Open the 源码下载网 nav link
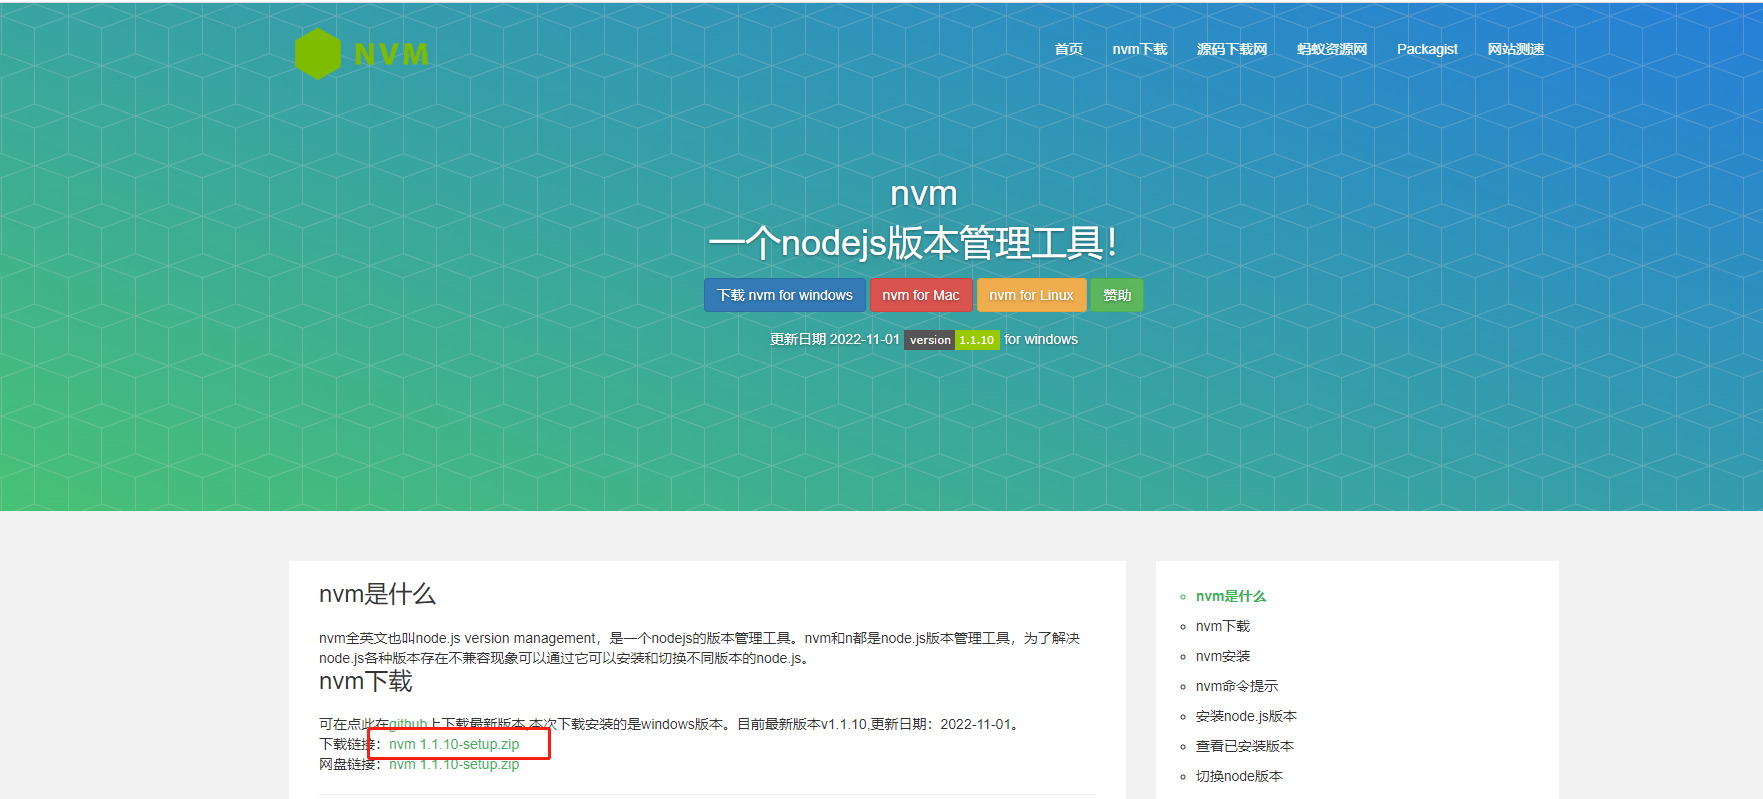Screen dimensions: 1763x799 coord(1232,49)
